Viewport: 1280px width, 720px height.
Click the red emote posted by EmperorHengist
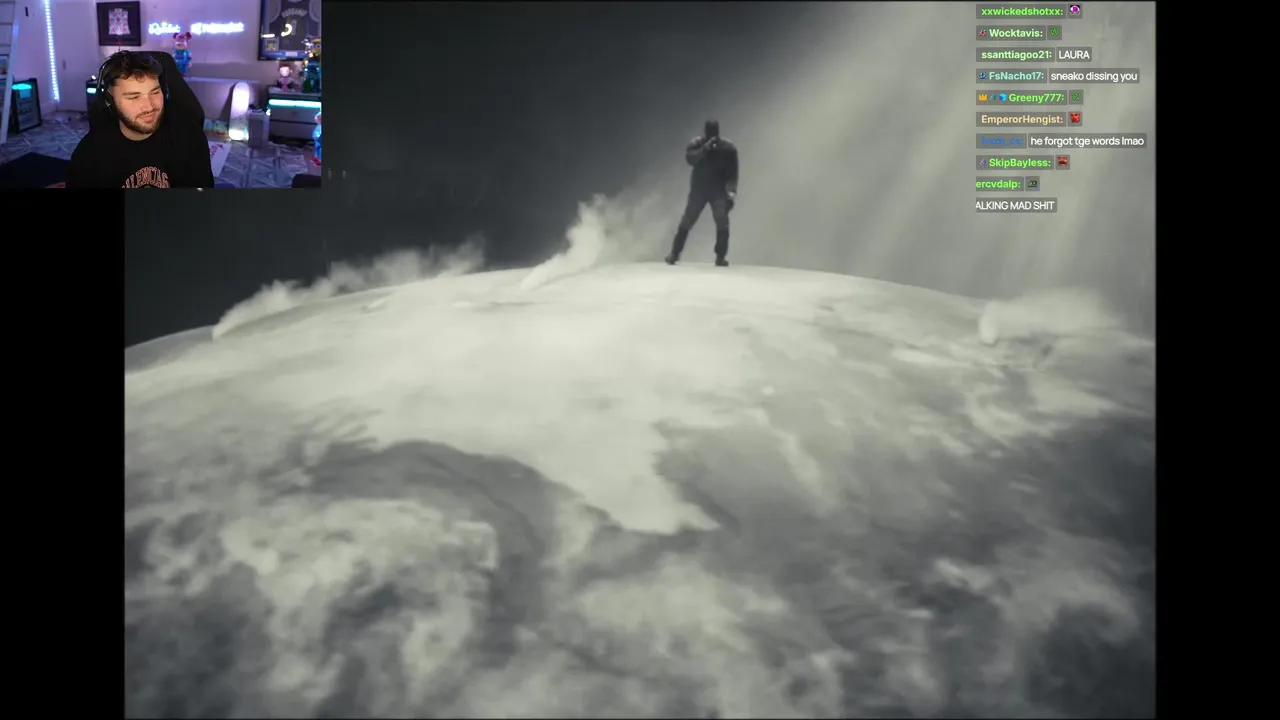click(x=1075, y=119)
